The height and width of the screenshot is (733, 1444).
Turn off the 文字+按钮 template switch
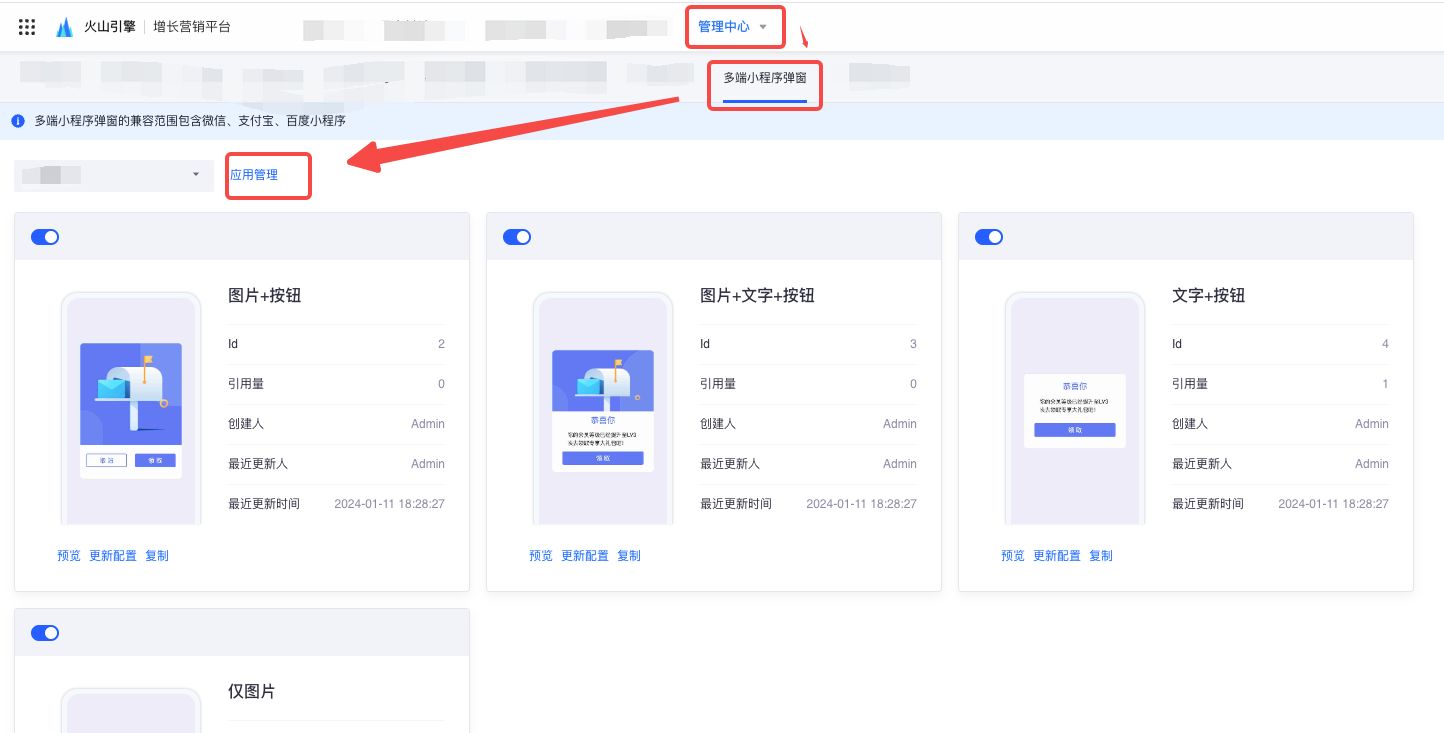pyautogui.click(x=989, y=237)
